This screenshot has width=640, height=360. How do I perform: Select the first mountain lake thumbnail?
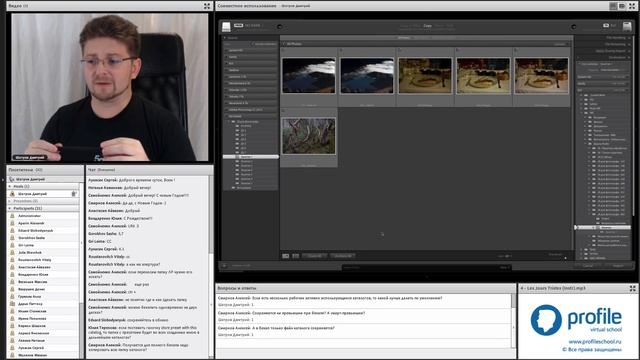tap(309, 76)
